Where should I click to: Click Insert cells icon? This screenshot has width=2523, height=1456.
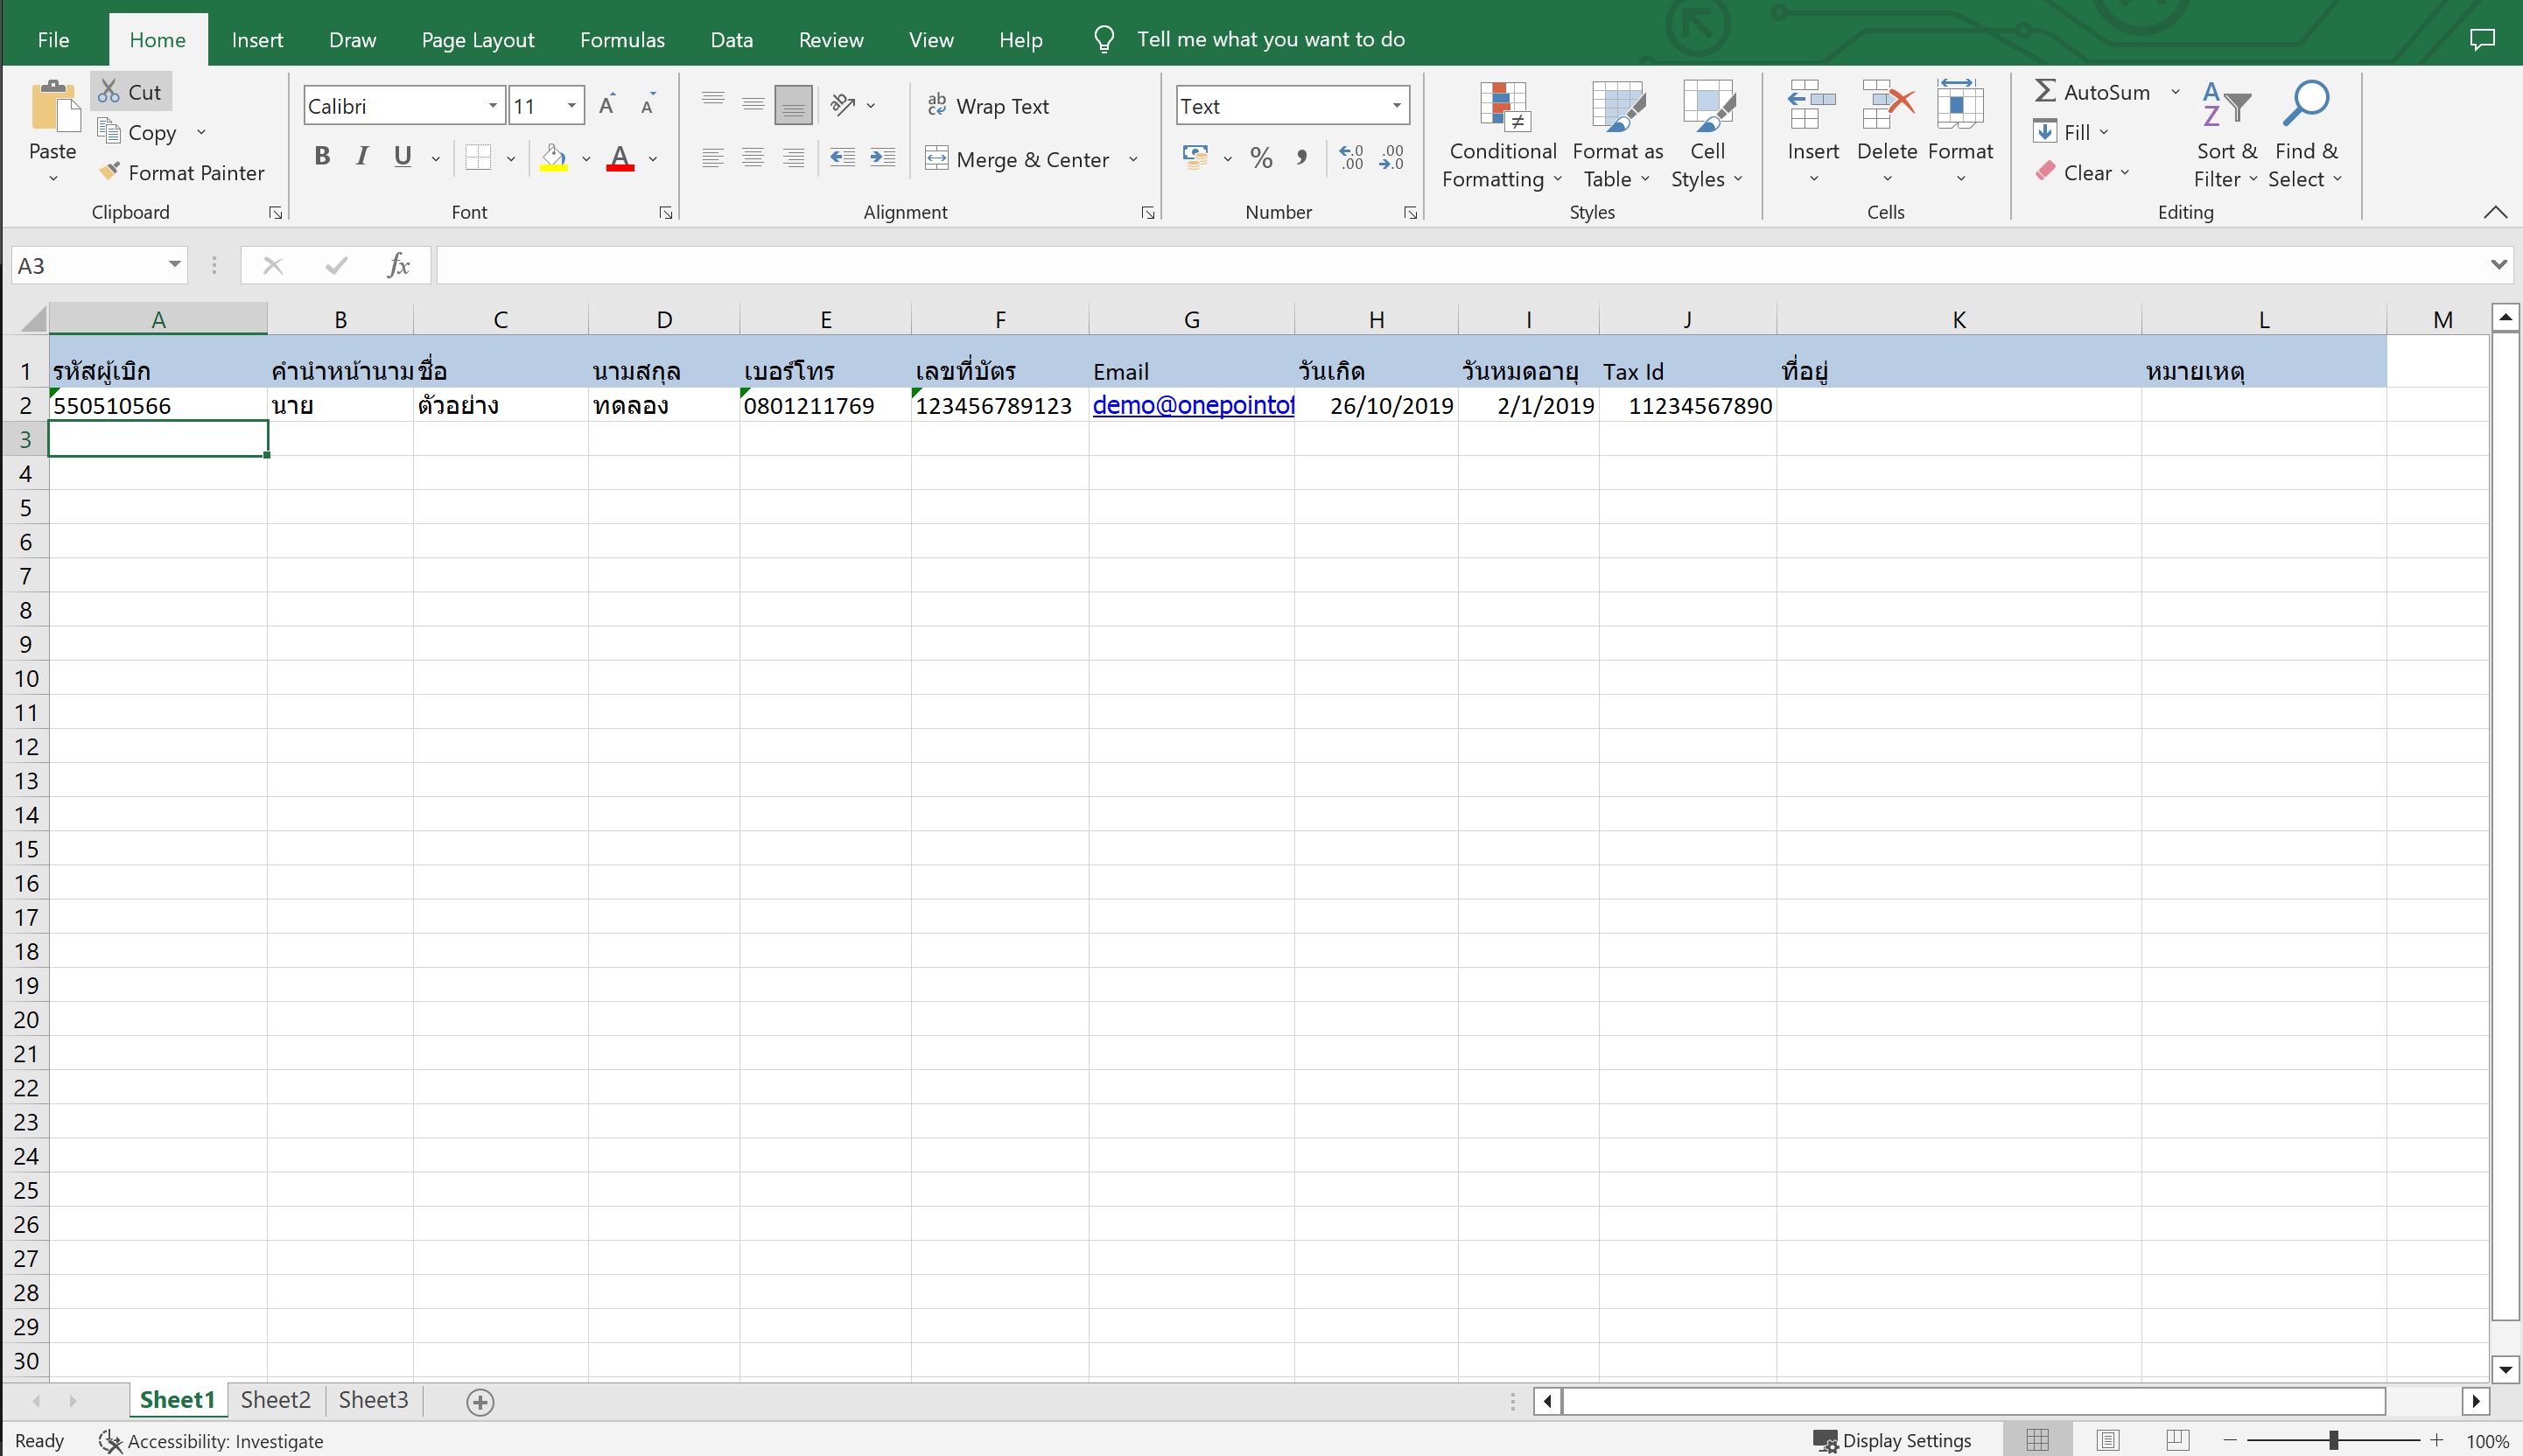coord(1813,106)
